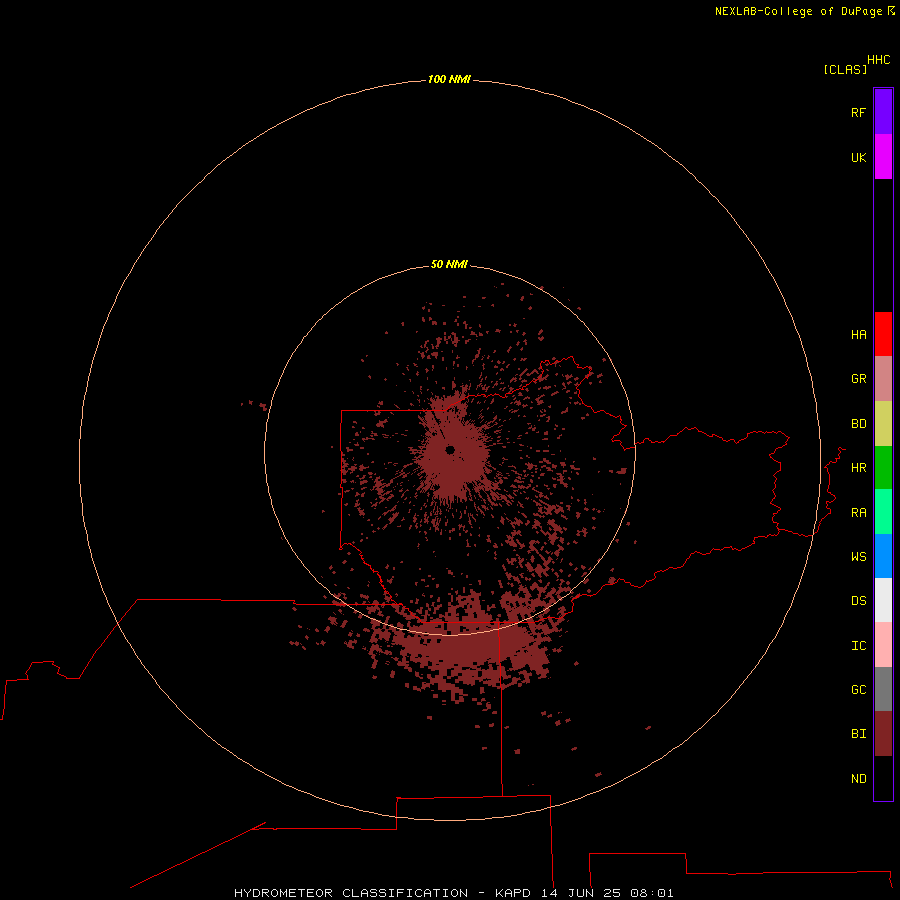The height and width of the screenshot is (900, 900).
Task: Click the RF purple legend swatch
Action: [883, 112]
